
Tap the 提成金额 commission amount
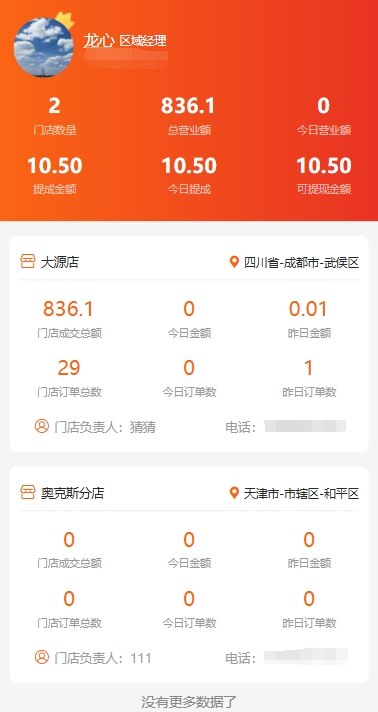point(55,175)
